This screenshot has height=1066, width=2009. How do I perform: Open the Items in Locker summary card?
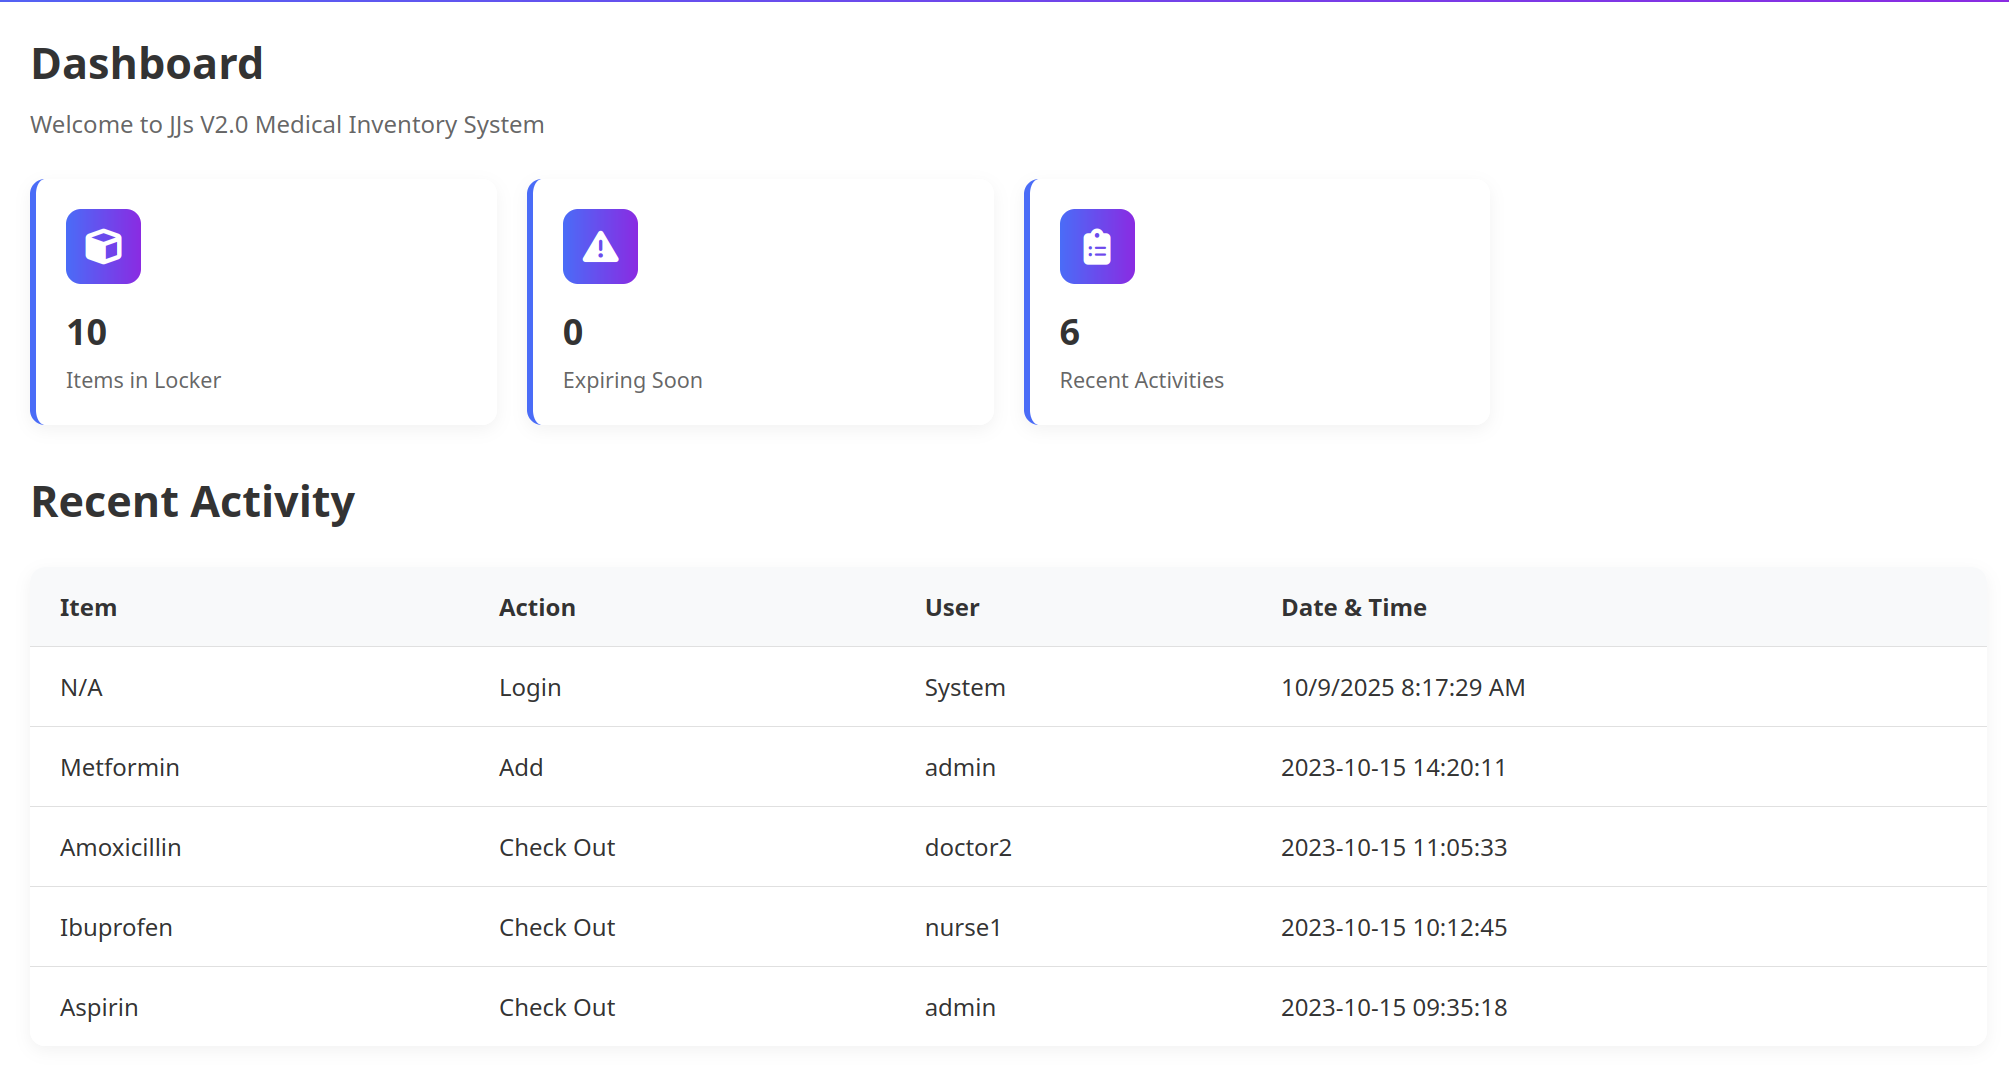point(264,300)
